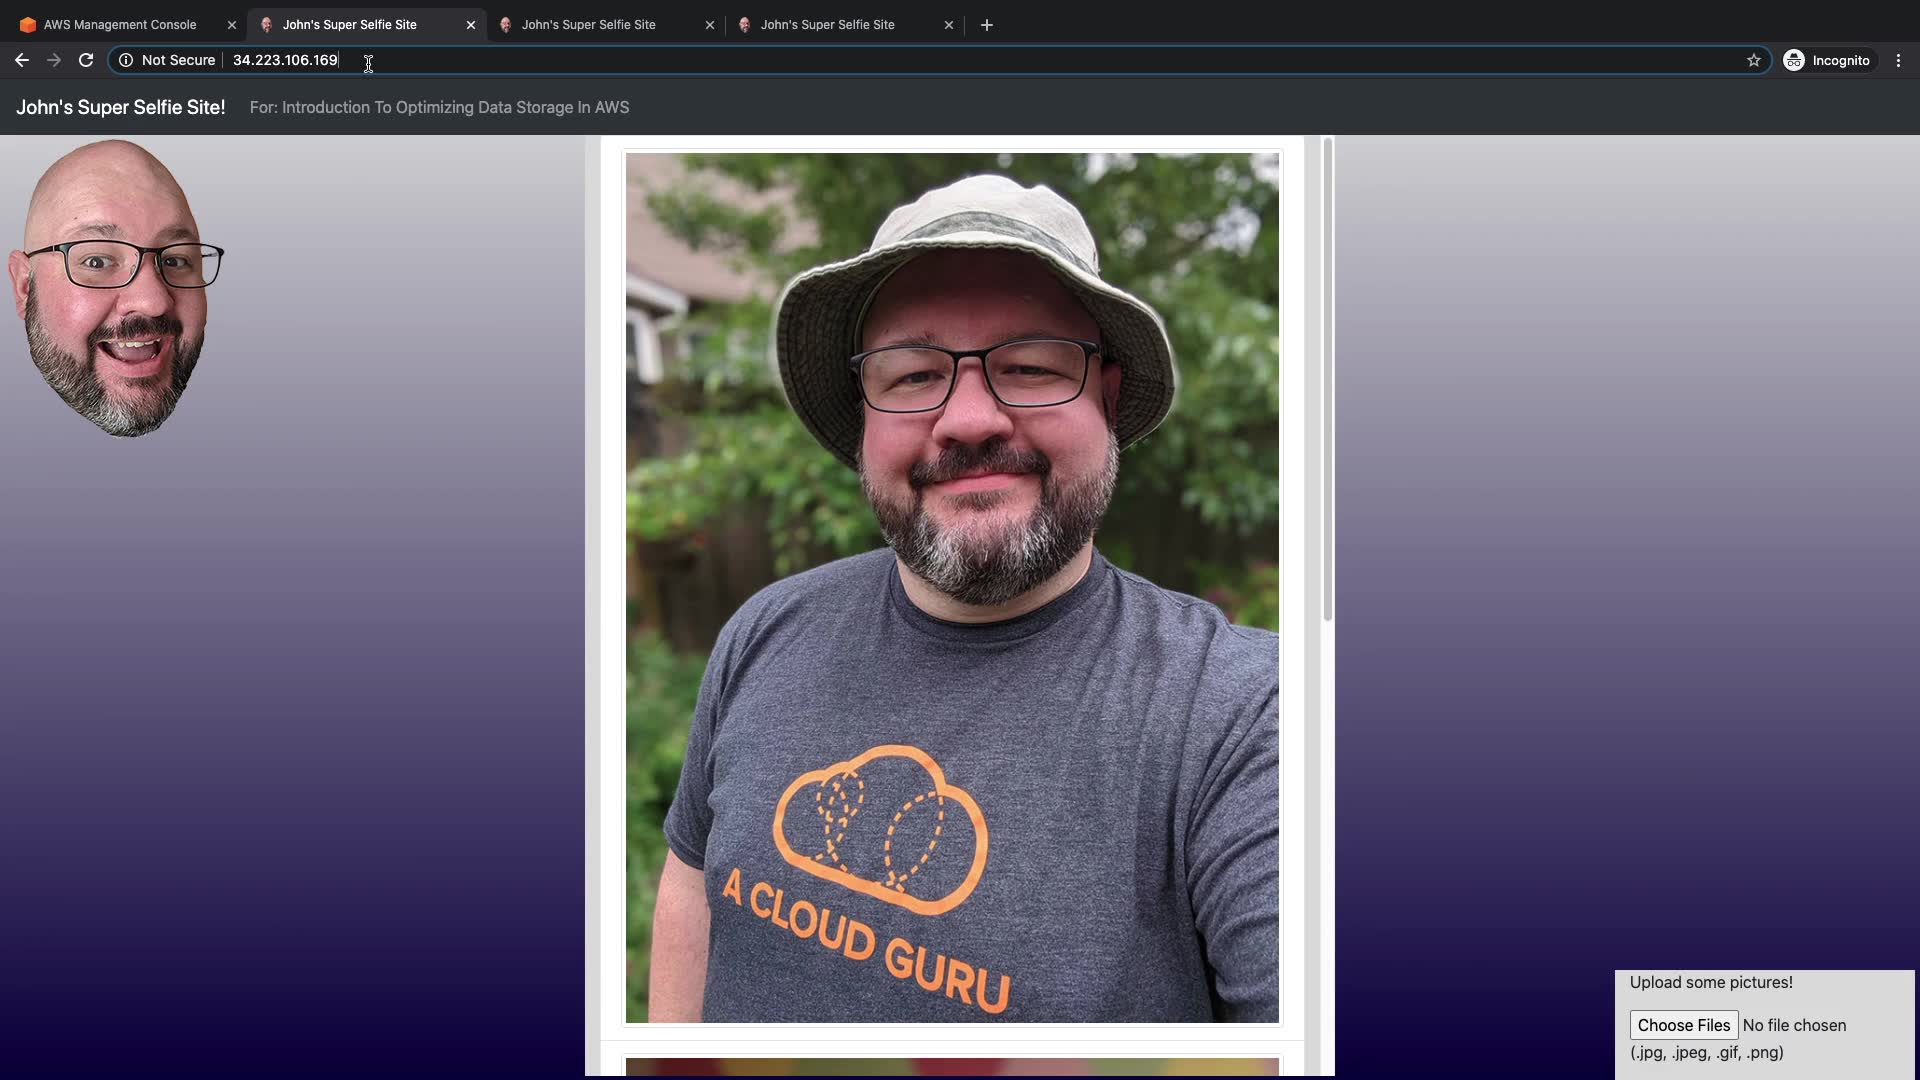Click John's Super Selfie Site! header link
Image resolution: width=1920 pixels, height=1080 pixels.
point(120,107)
